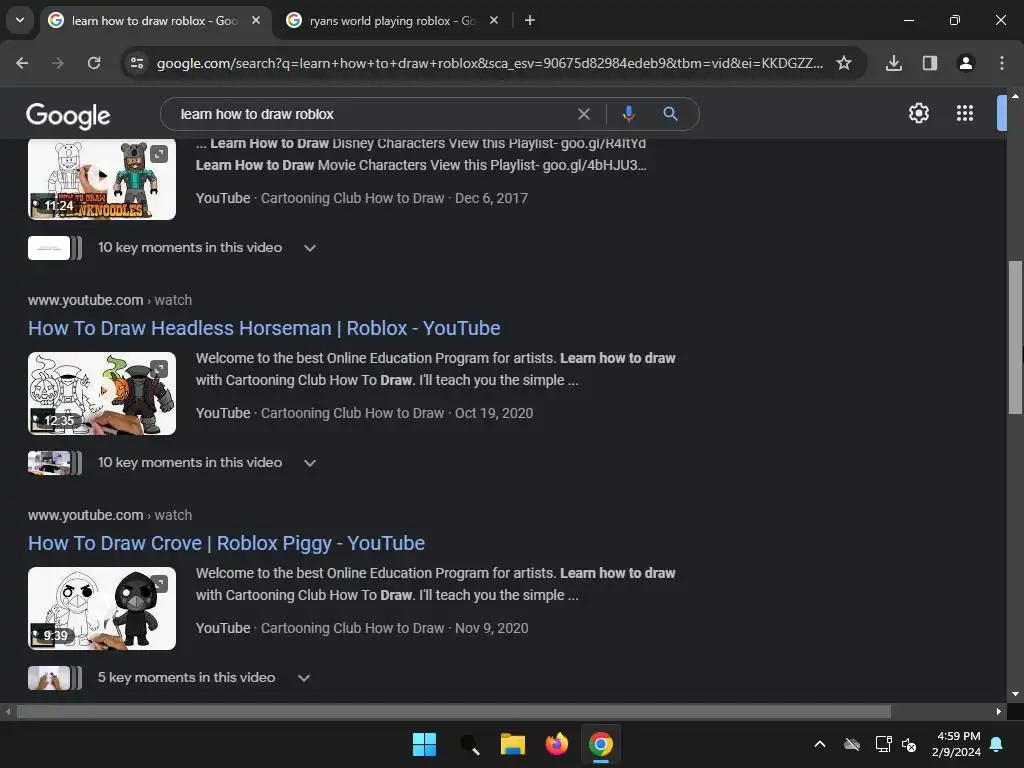Viewport: 1024px width, 768px height.
Task: Launch Firefox from the taskbar
Action: click(556, 744)
